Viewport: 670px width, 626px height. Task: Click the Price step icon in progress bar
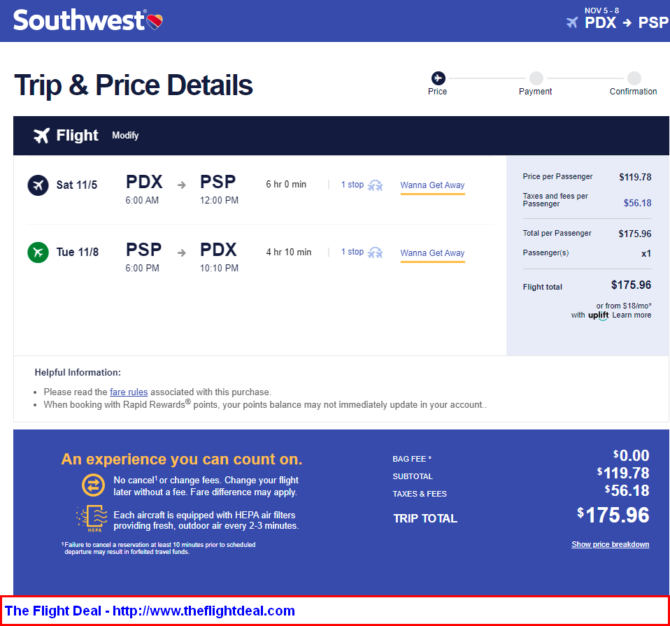pos(438,78)
